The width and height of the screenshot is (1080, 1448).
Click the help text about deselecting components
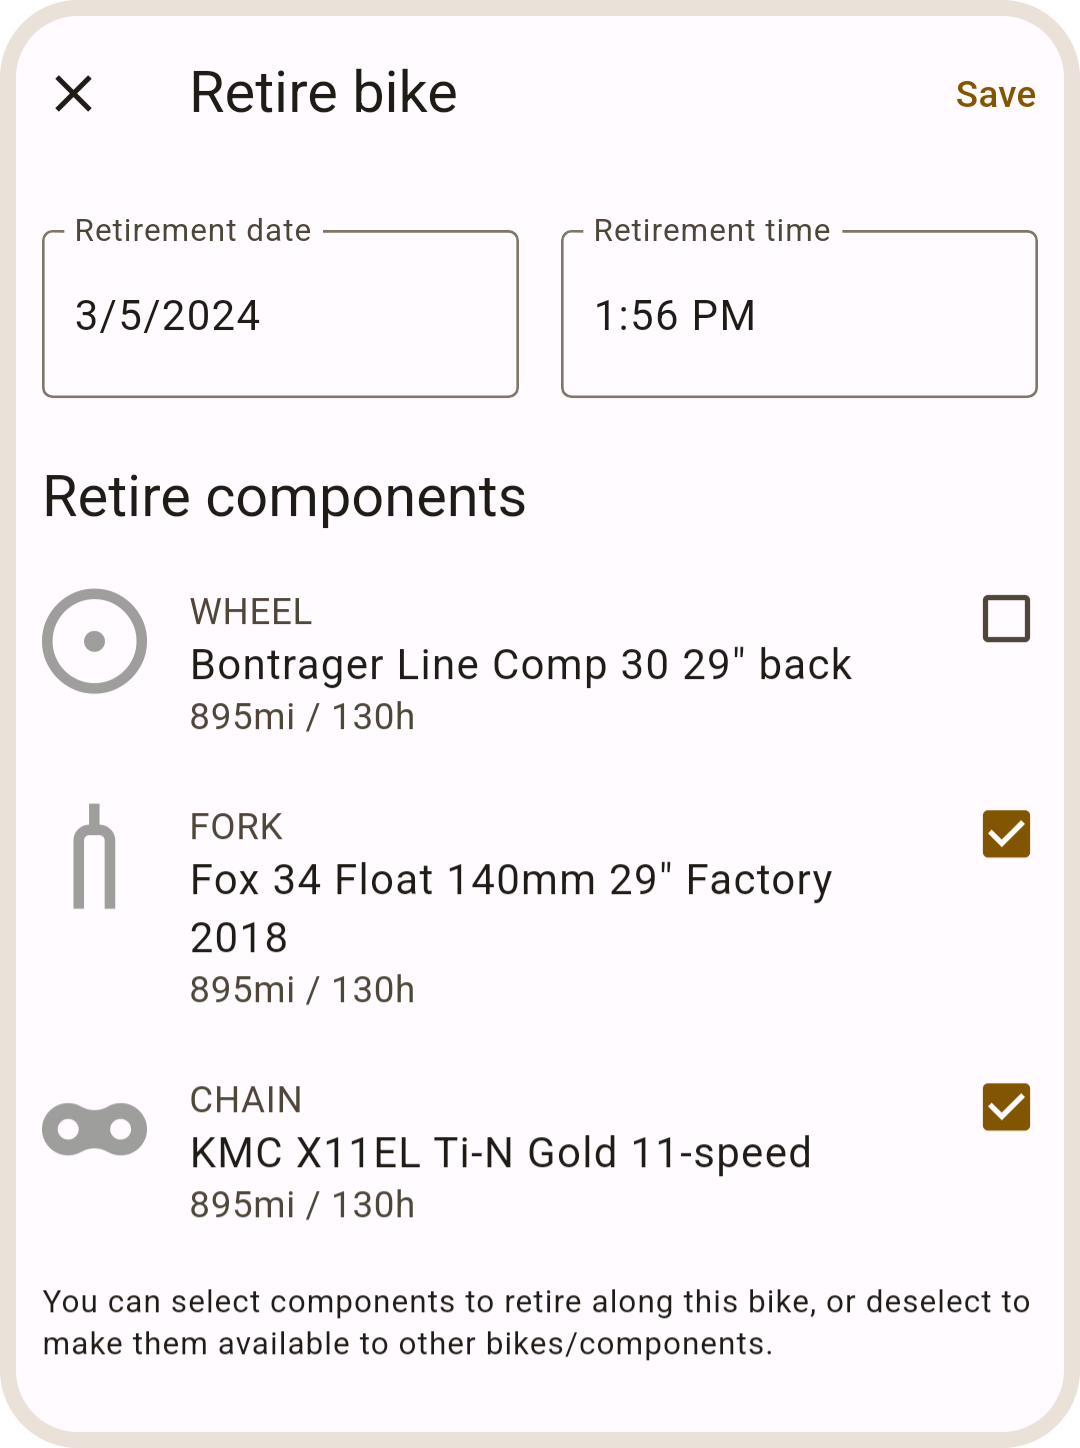tap(536, 1322)
